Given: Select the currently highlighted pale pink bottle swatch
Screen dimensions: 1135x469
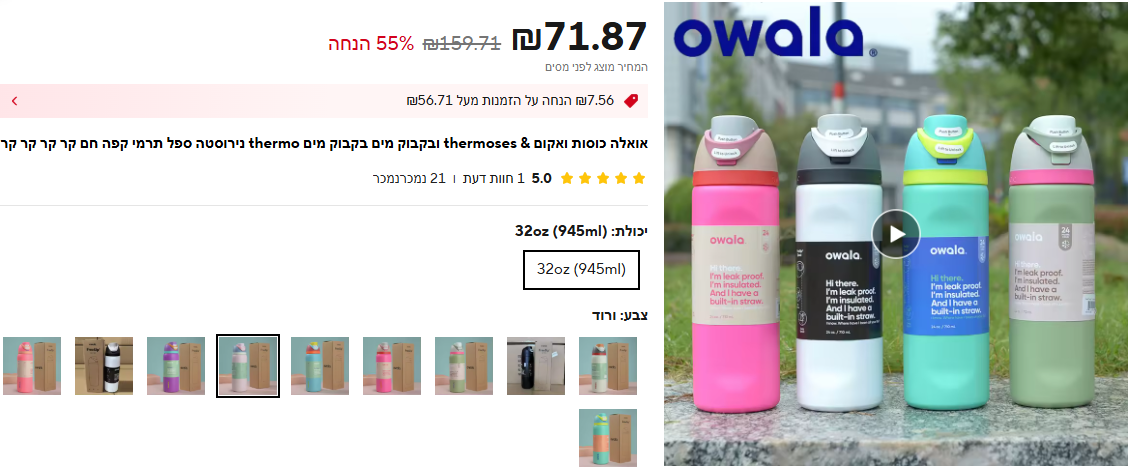Looking at the screenshot, I should (248, 366).
